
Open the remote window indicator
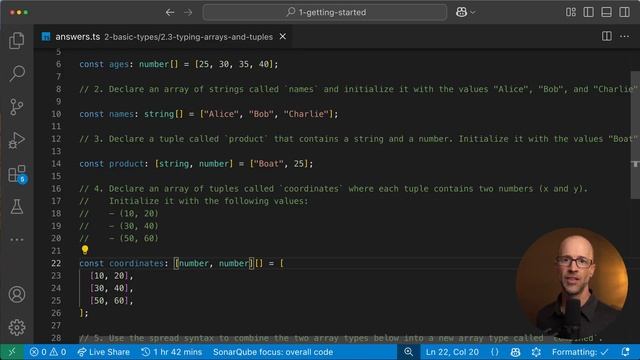tap(11, 352)
